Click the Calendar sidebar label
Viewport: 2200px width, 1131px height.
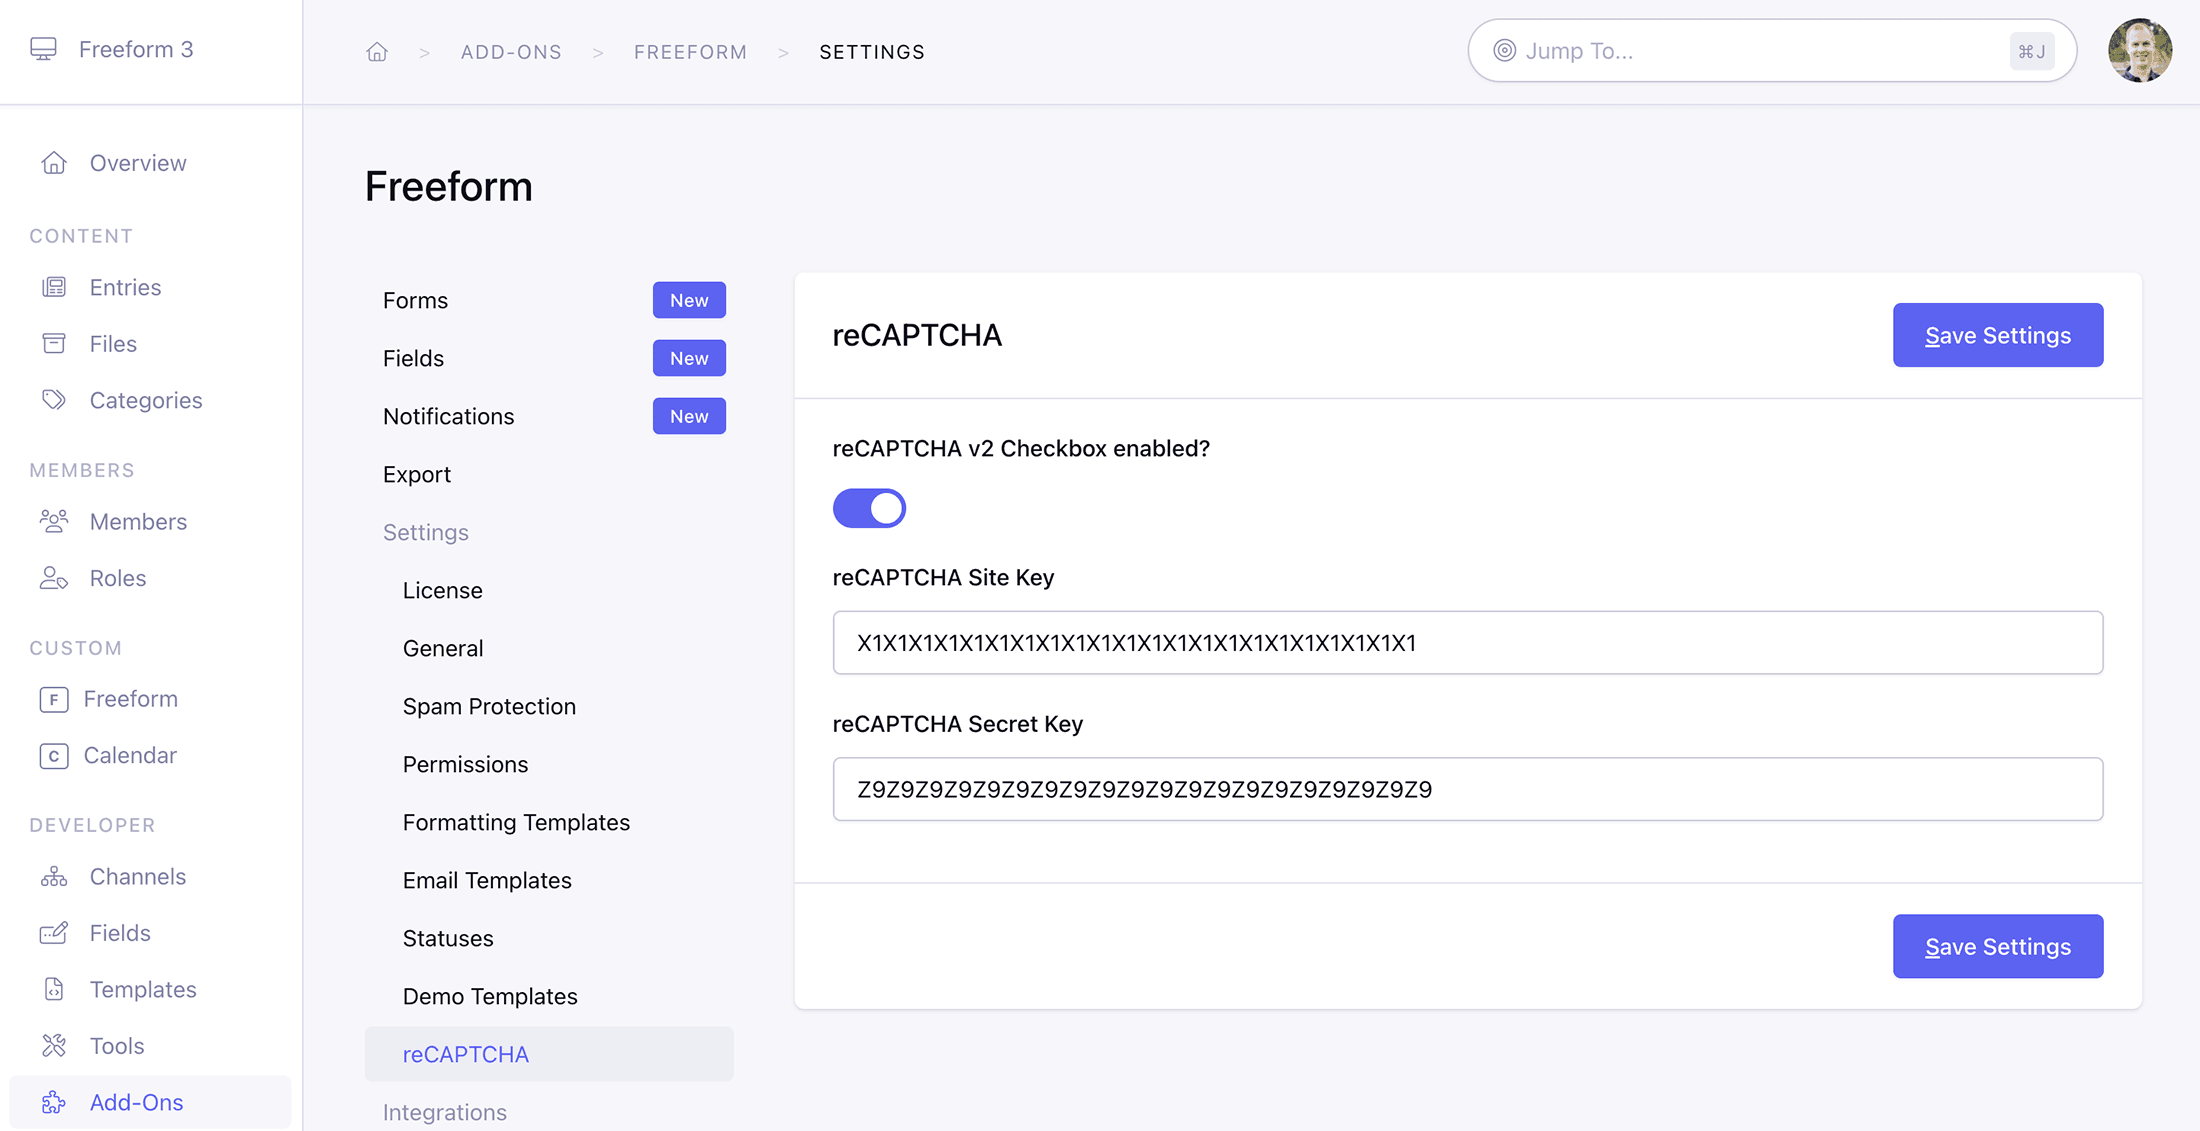(130, 756)
